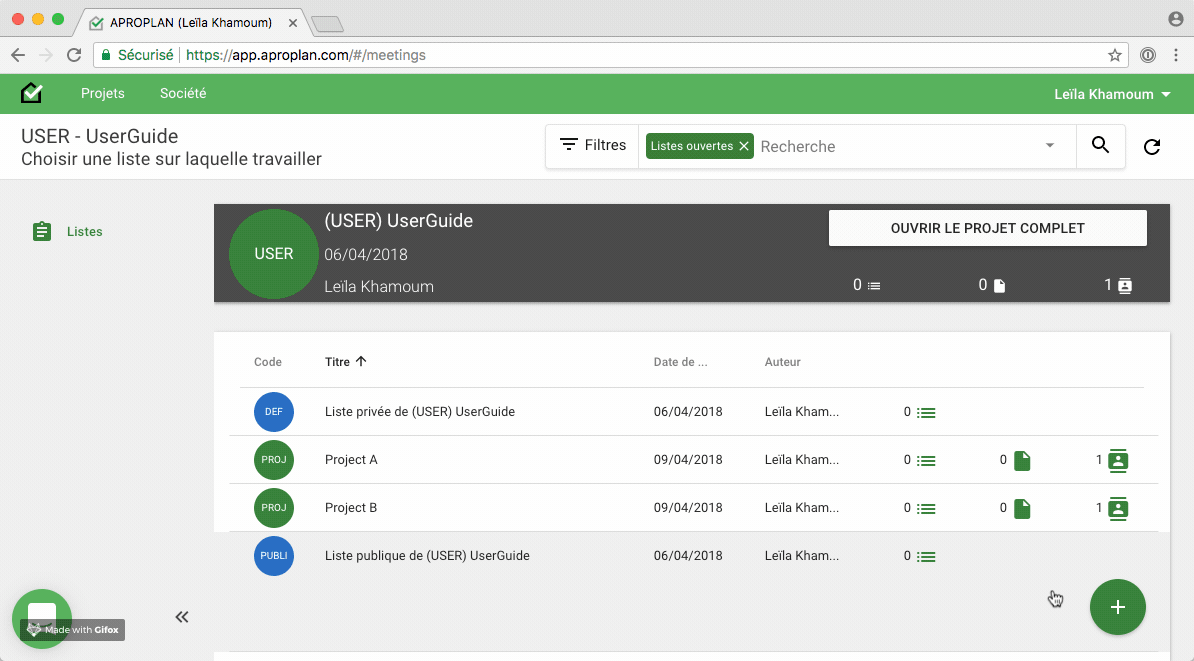Screen dimensions: 1194x661
Task: Sort by the Titre column header
Action: pyautogui.click(x=337, y=362)
